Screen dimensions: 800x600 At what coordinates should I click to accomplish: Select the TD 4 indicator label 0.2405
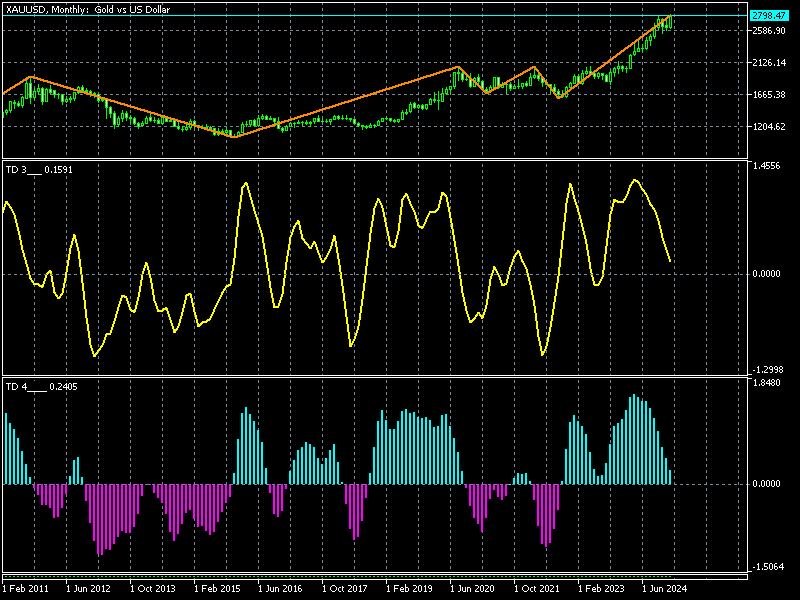click(41, 387)
